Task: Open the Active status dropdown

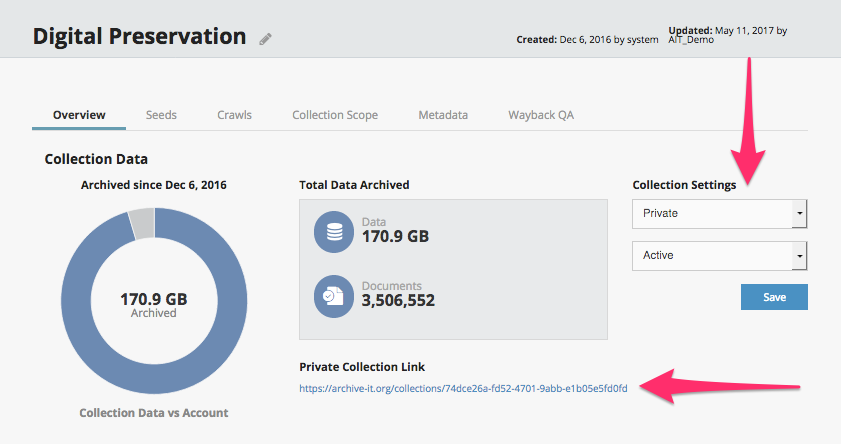Action: click(711, 255)
